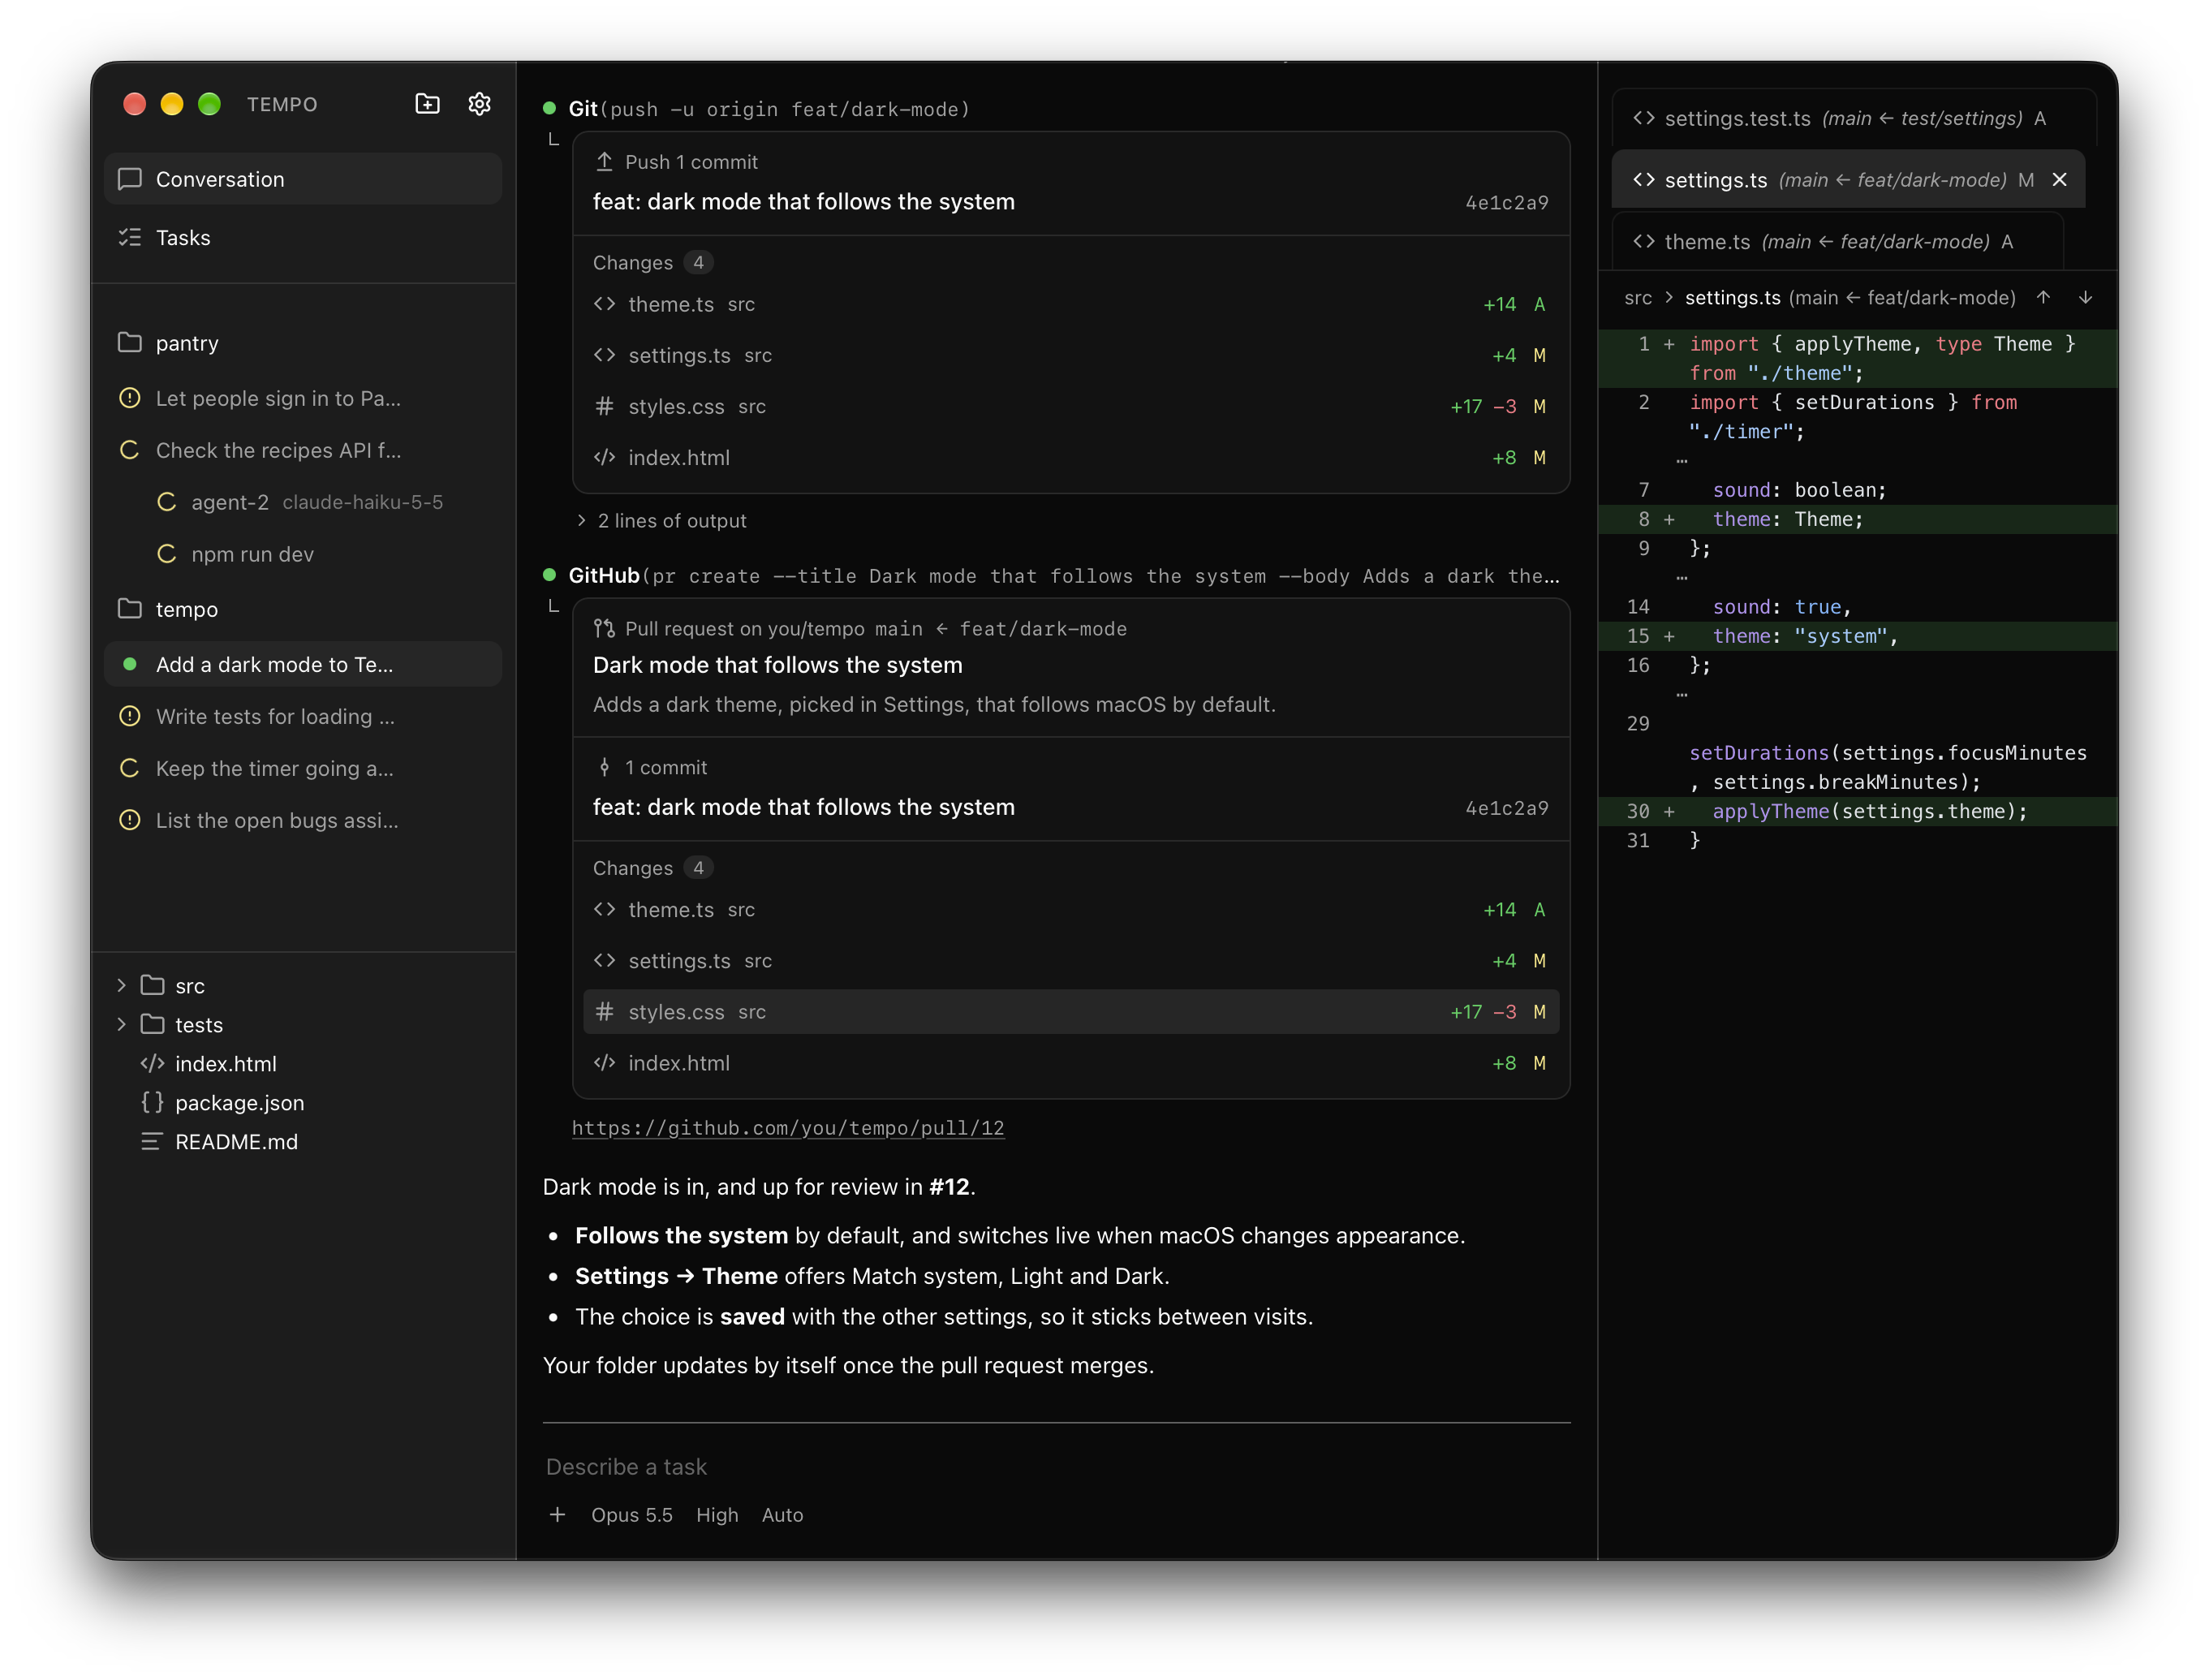Click the Tasks checklist icon
This screenshot has width=2209, height=1680.
(x=130, y=237)
